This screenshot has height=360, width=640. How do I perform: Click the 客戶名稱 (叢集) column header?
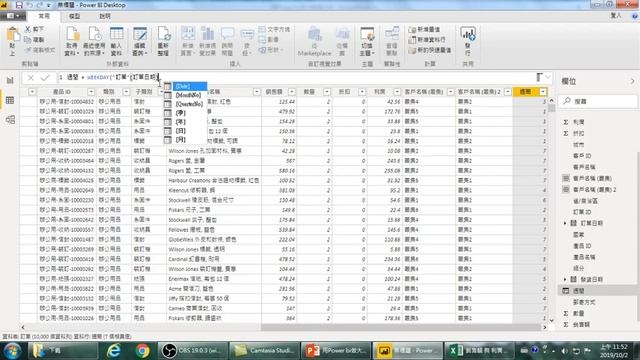tap(423, 92)
